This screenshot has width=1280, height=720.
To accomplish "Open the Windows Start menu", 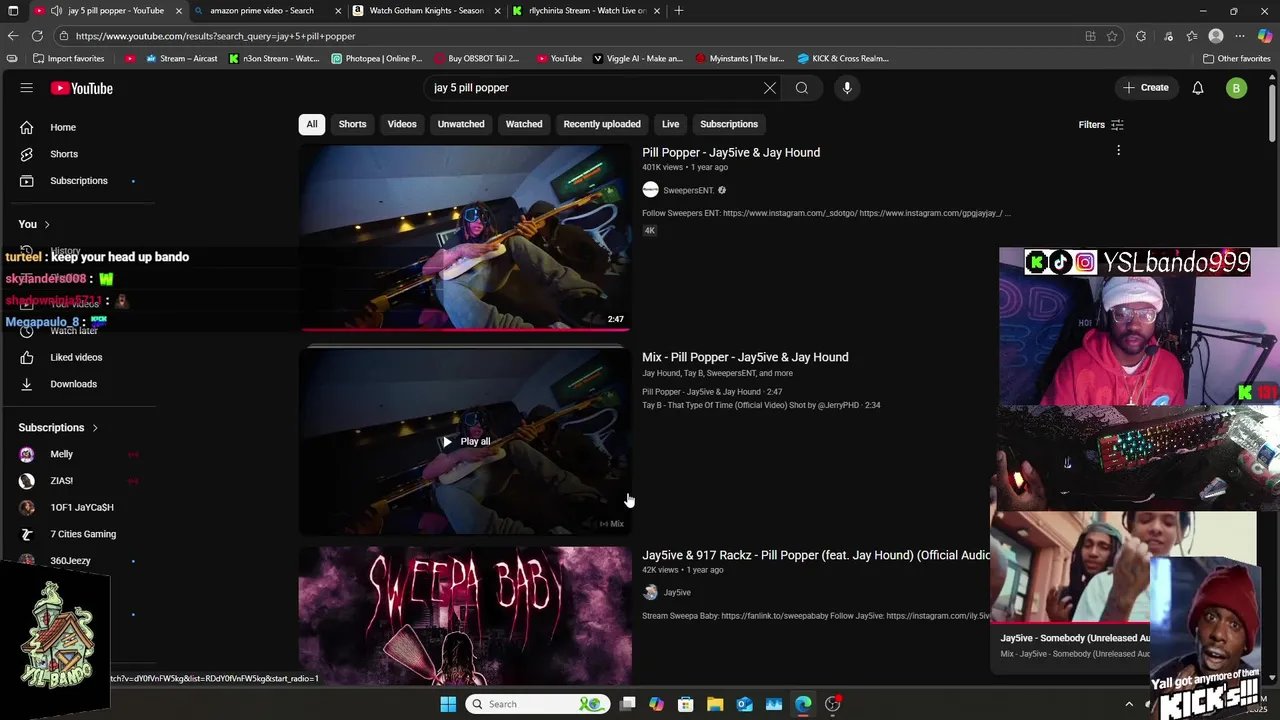I will (x=448, y=704).
